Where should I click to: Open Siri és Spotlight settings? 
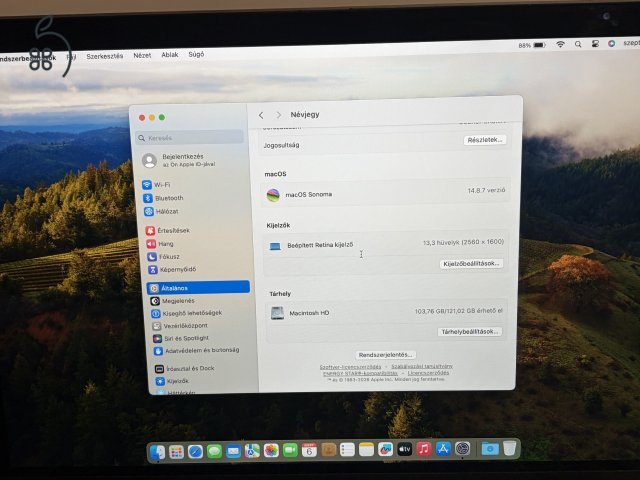181,338
